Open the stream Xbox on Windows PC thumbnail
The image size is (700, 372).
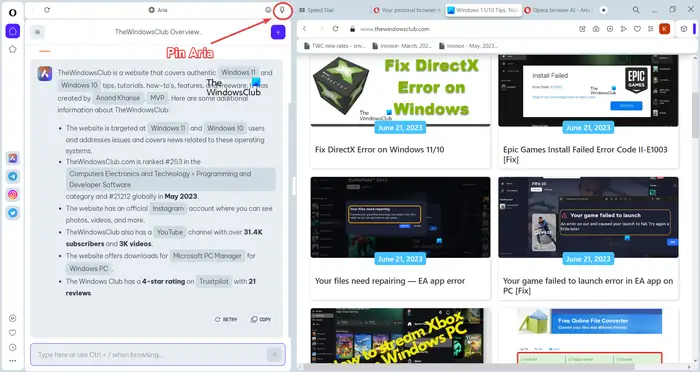pos(400,336)
